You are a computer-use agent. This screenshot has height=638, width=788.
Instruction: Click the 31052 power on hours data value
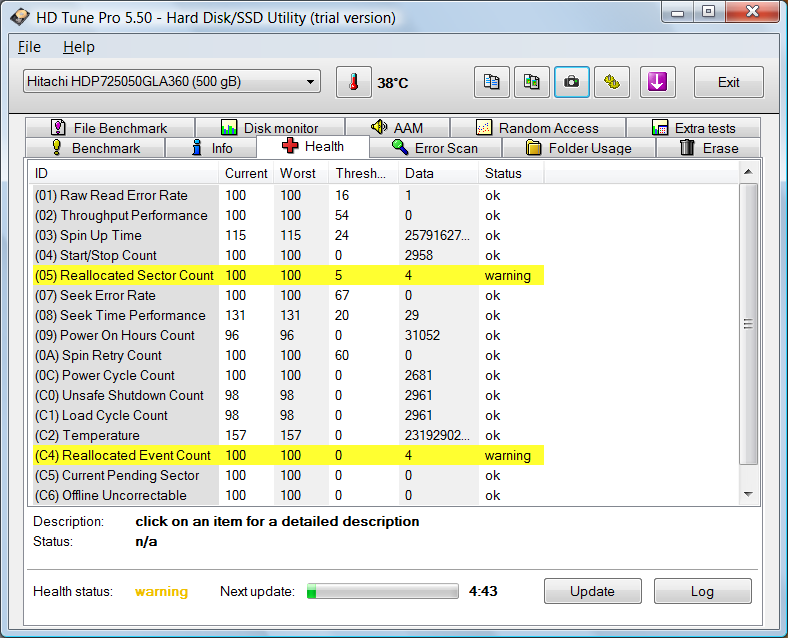[422, 336]
